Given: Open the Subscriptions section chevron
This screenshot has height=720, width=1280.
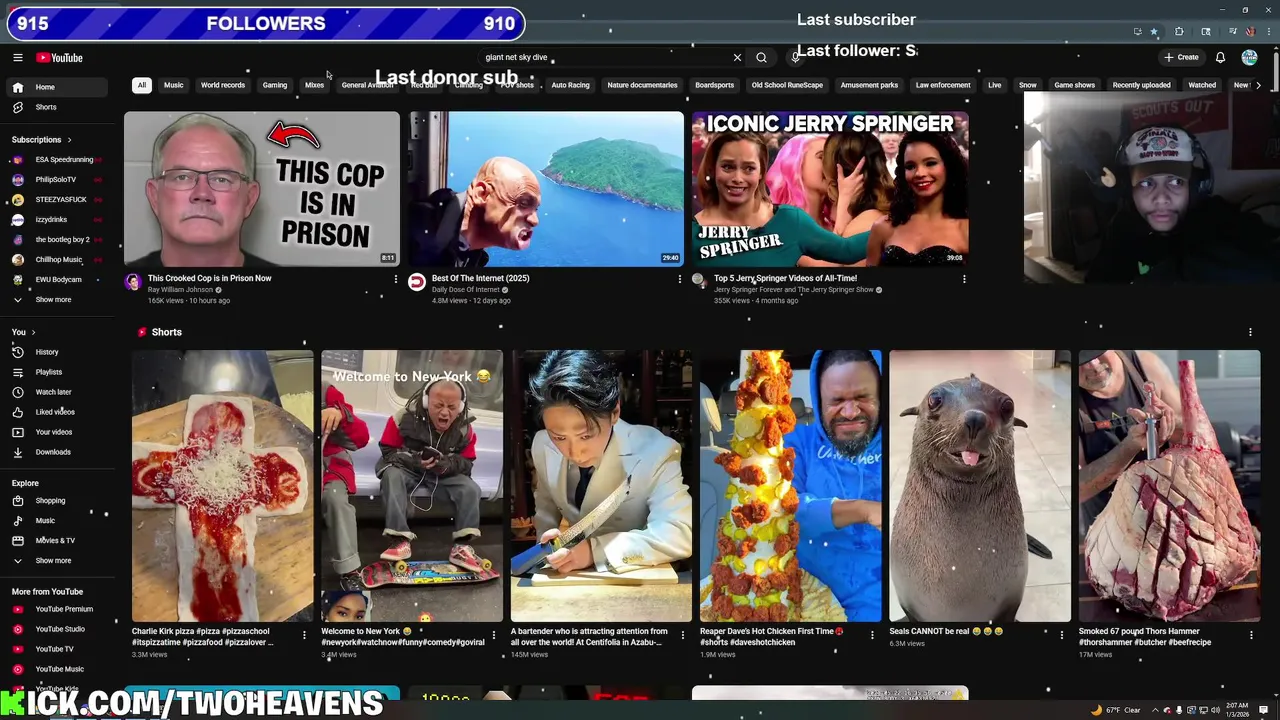Looking at the screenshot, I should point(69,140).
